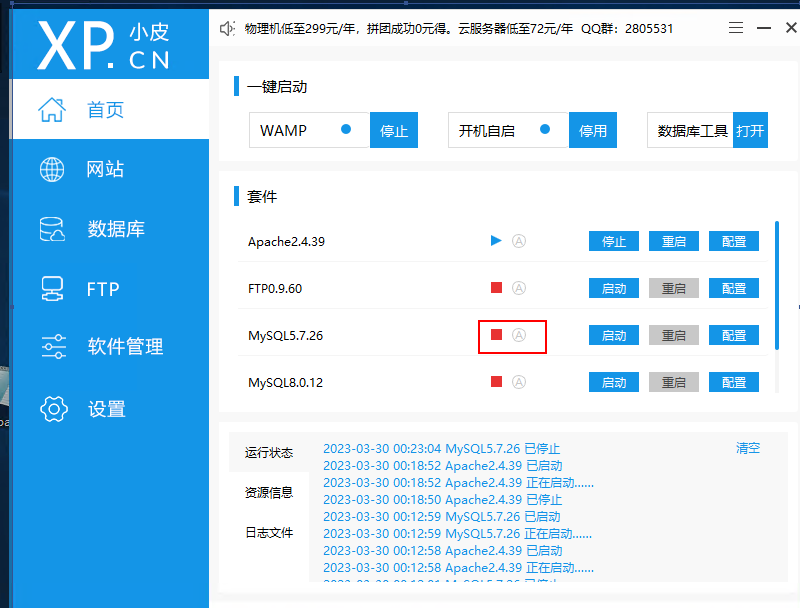This screenshot has height=608, width=800.
Task: Toggle MySQL8.0.12 auto-start A icon
Action: point(519,382)
